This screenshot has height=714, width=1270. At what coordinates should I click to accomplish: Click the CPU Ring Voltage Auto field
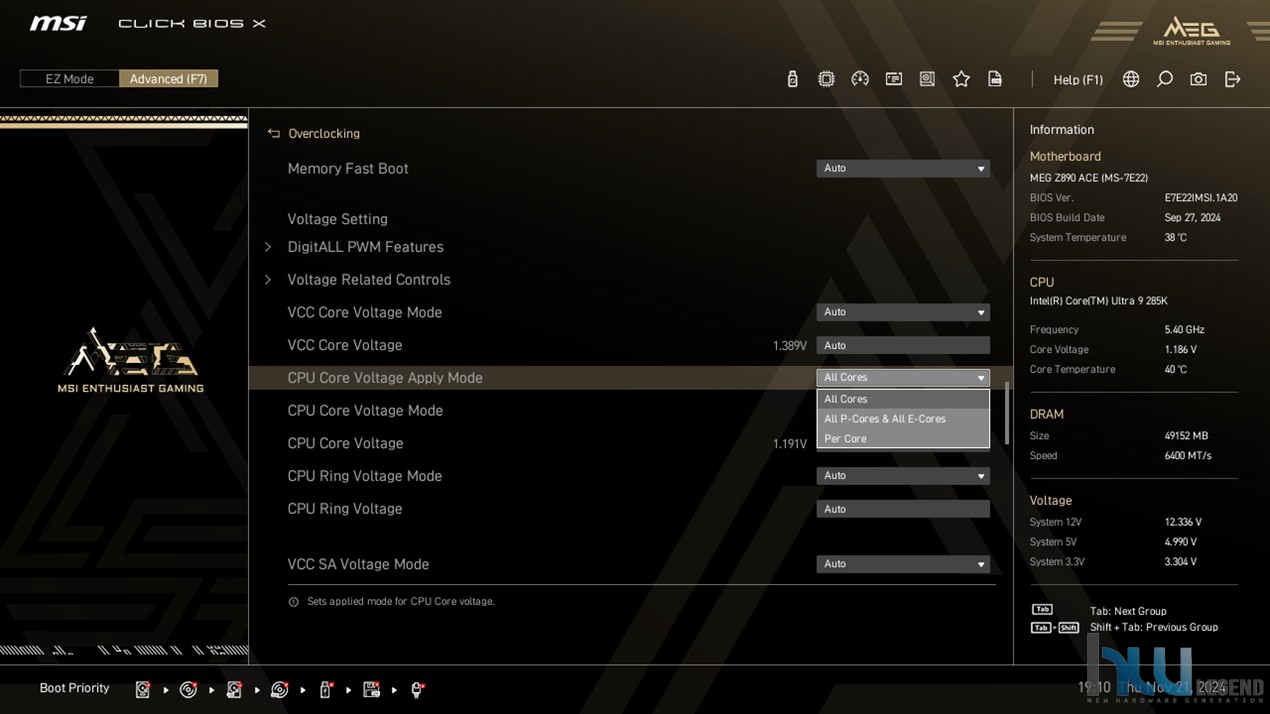[903, 509]
